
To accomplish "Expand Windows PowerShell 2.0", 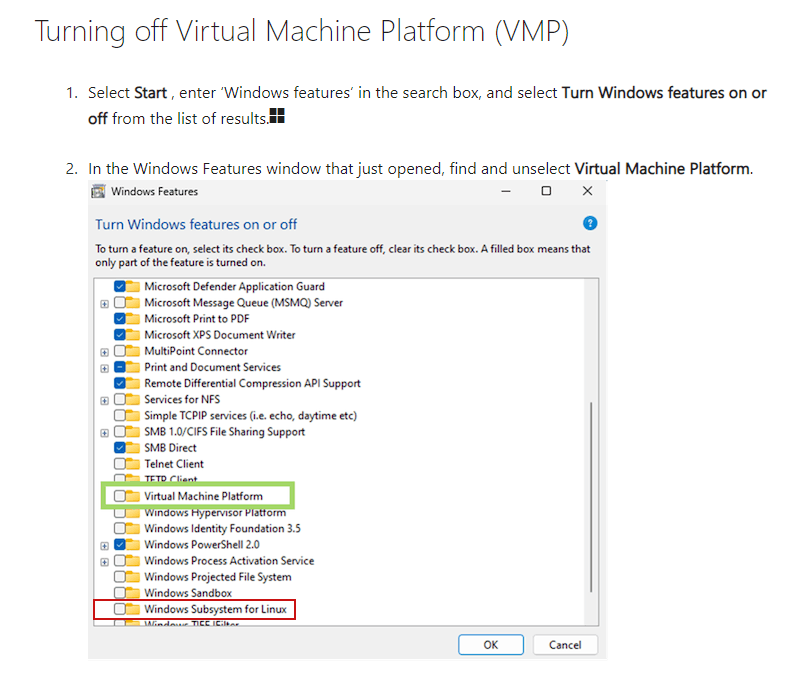I will pyautogui.click(x=105, y=544).
